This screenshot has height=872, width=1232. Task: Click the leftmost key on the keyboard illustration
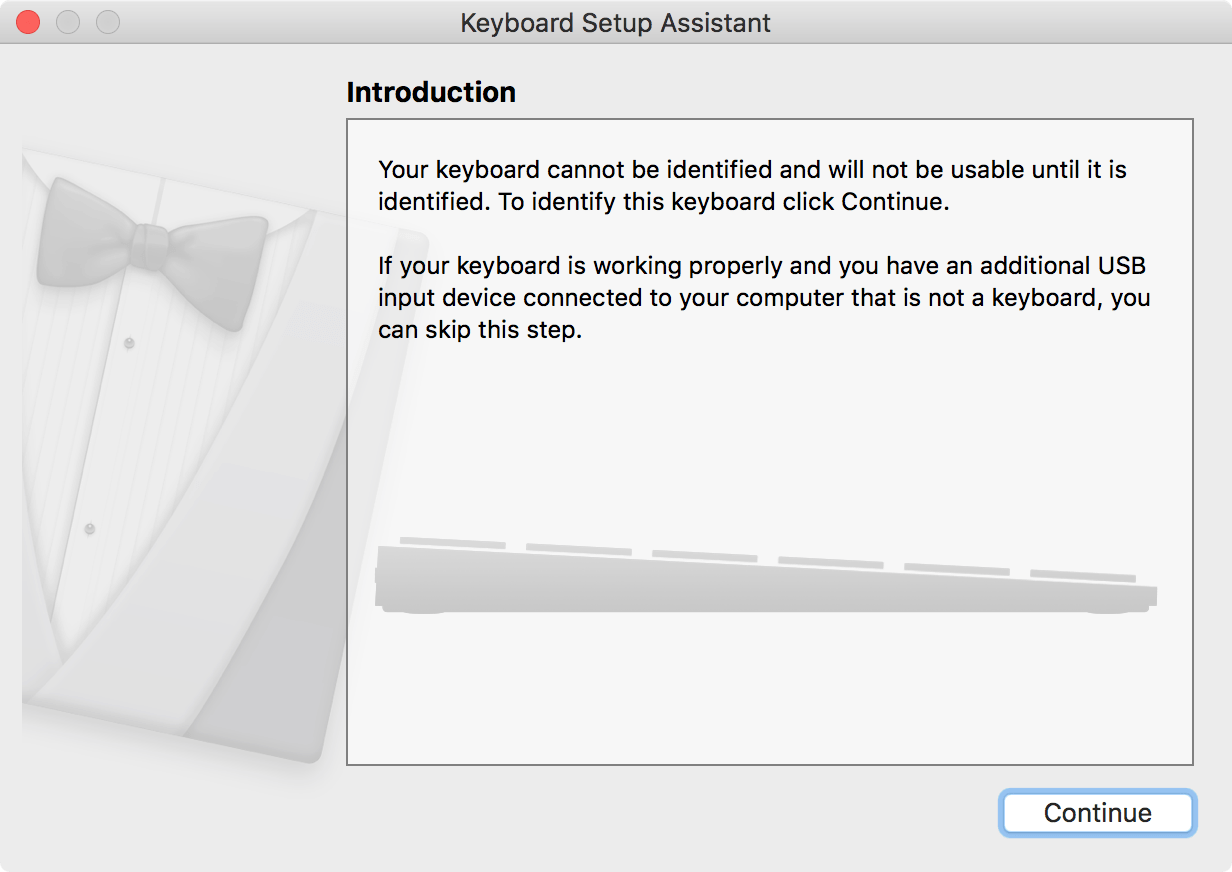452,543
